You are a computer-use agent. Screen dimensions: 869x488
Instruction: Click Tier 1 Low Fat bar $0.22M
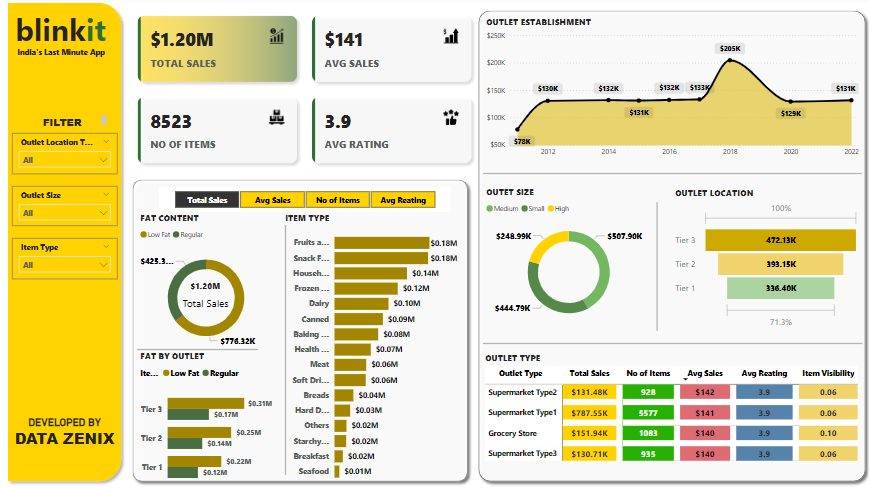pyautogui.click(x=195, y=461)
